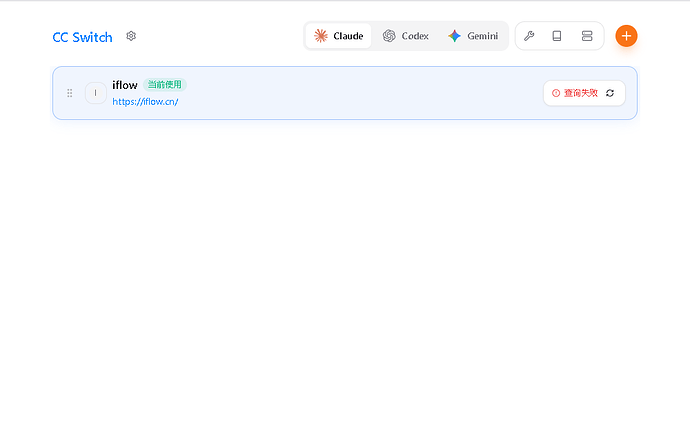Add a new provider with orange plus
This screenshot has height=448, width=690.
[626, 36]
